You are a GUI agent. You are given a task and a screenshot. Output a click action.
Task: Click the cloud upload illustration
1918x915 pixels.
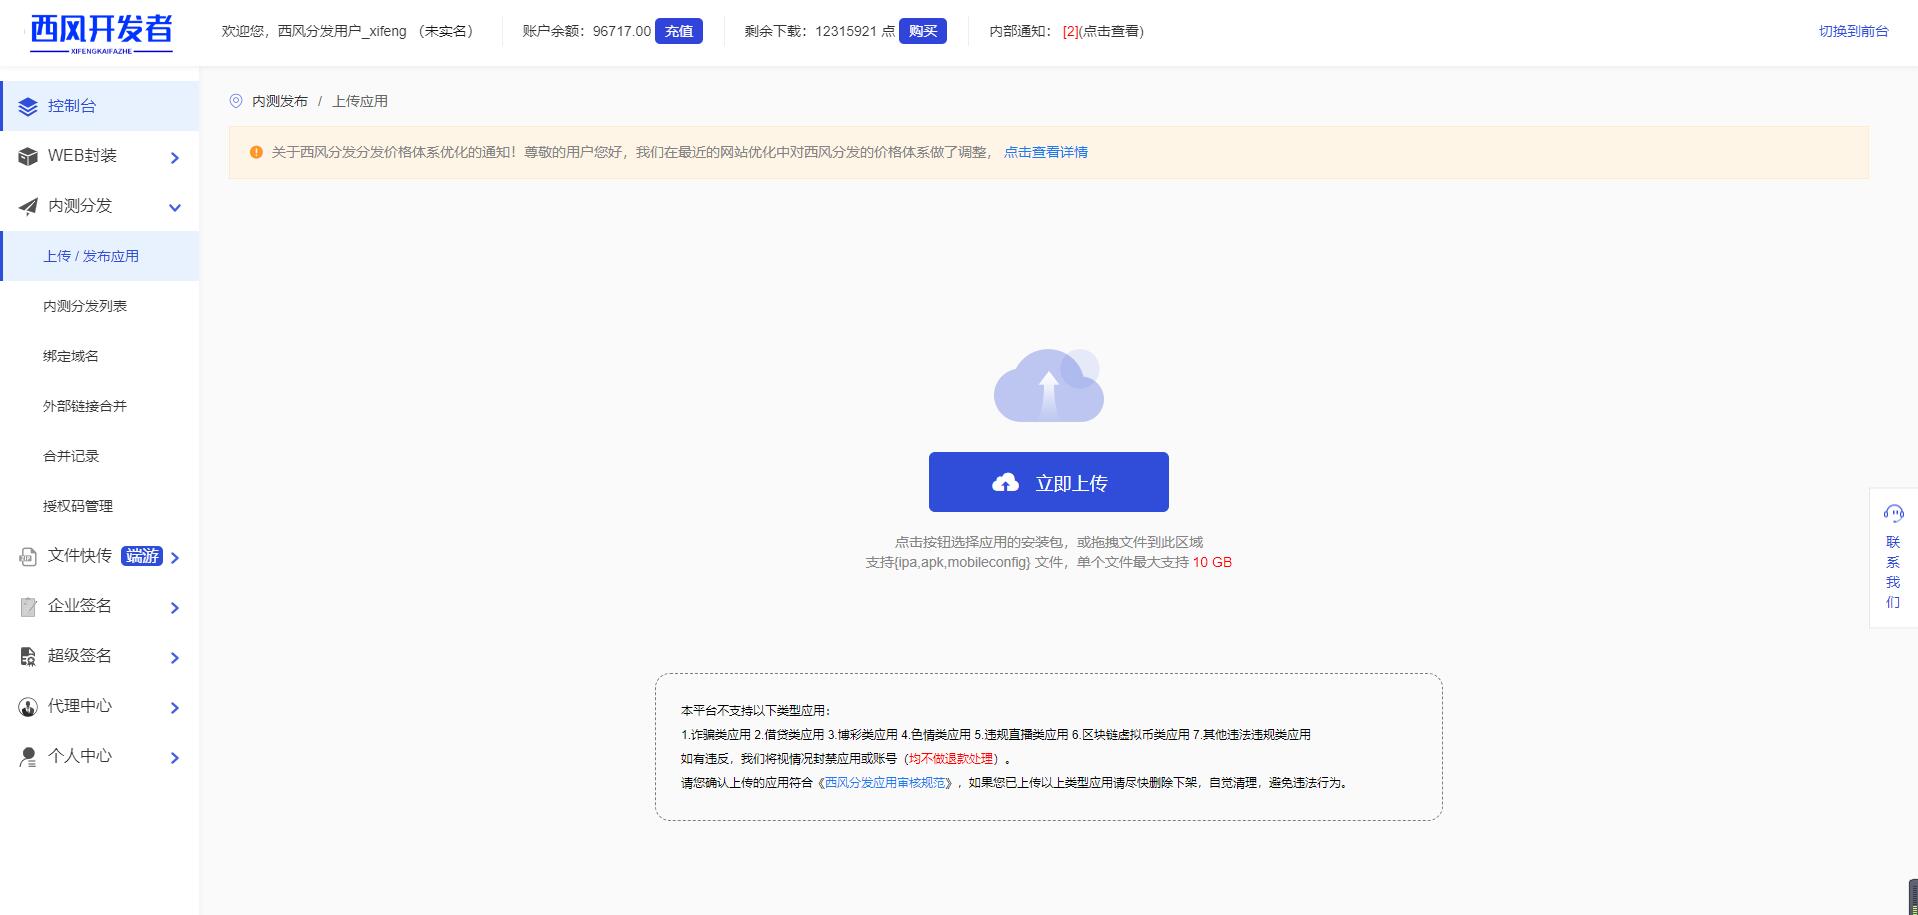click(1048, 386)
